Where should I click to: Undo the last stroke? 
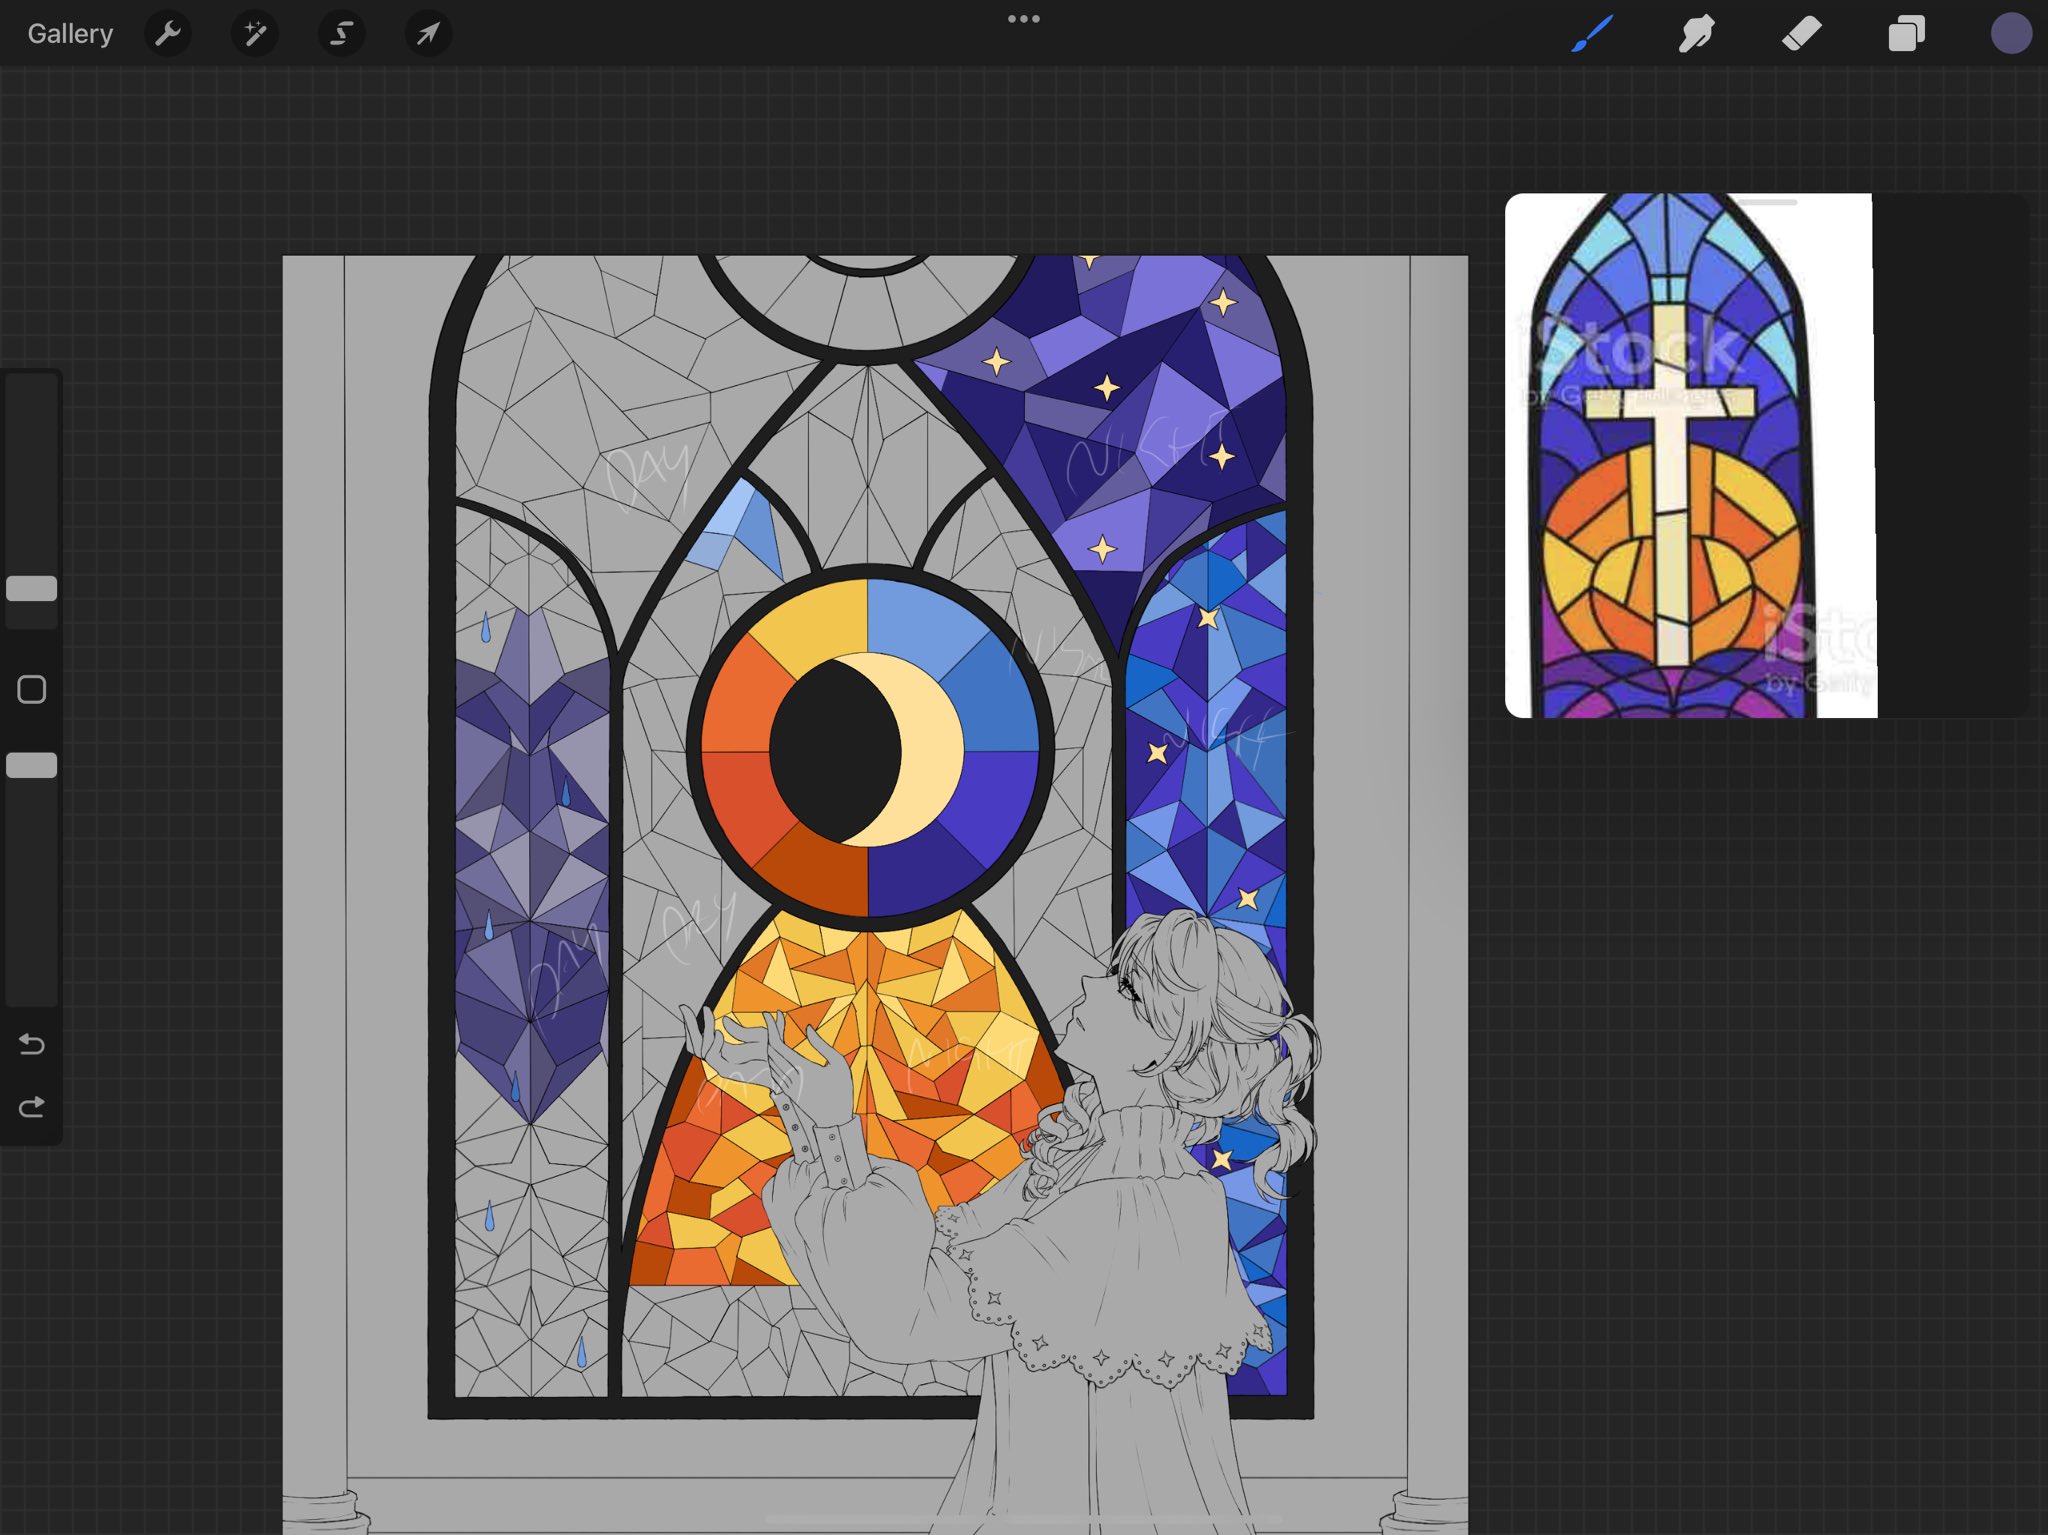click(32, 1045)
